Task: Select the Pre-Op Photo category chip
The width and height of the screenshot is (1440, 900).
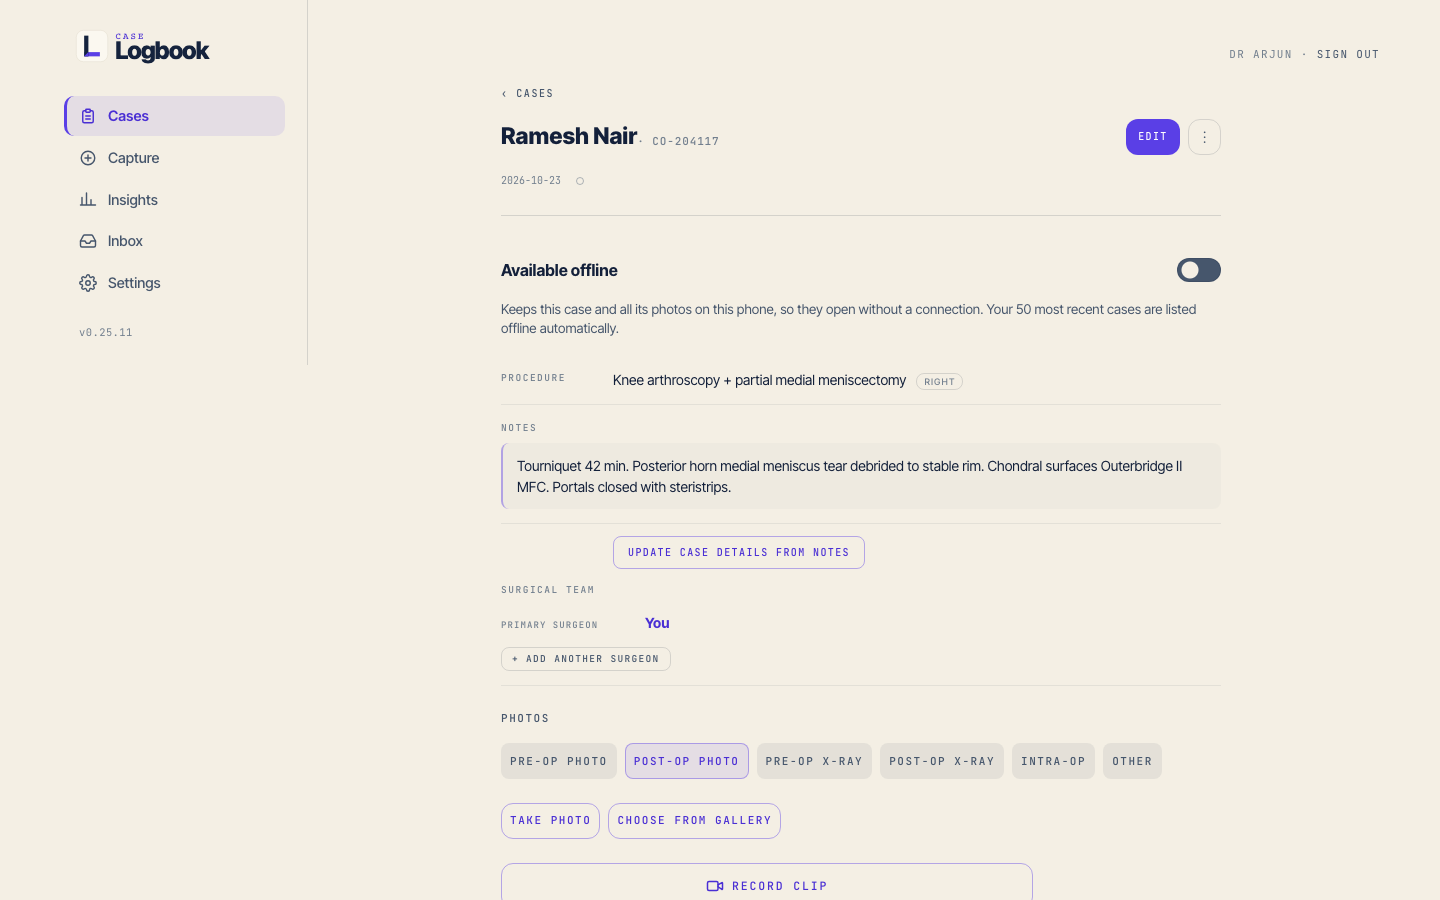Action: (x=559, y=761)
